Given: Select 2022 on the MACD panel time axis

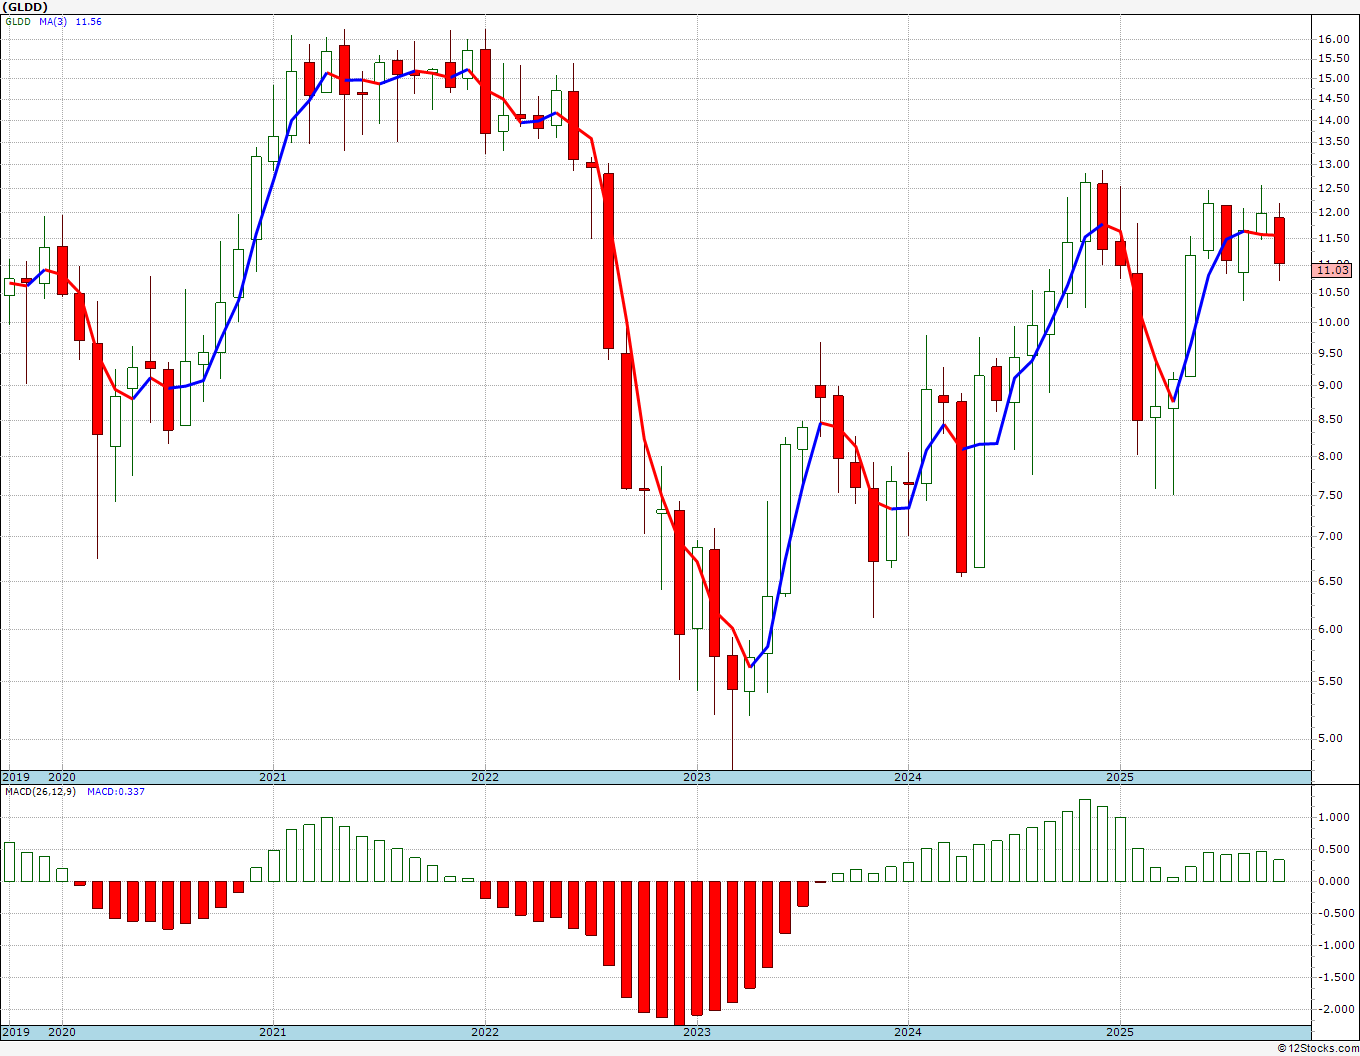Looking at the screenshot, I should (485, 1032).
